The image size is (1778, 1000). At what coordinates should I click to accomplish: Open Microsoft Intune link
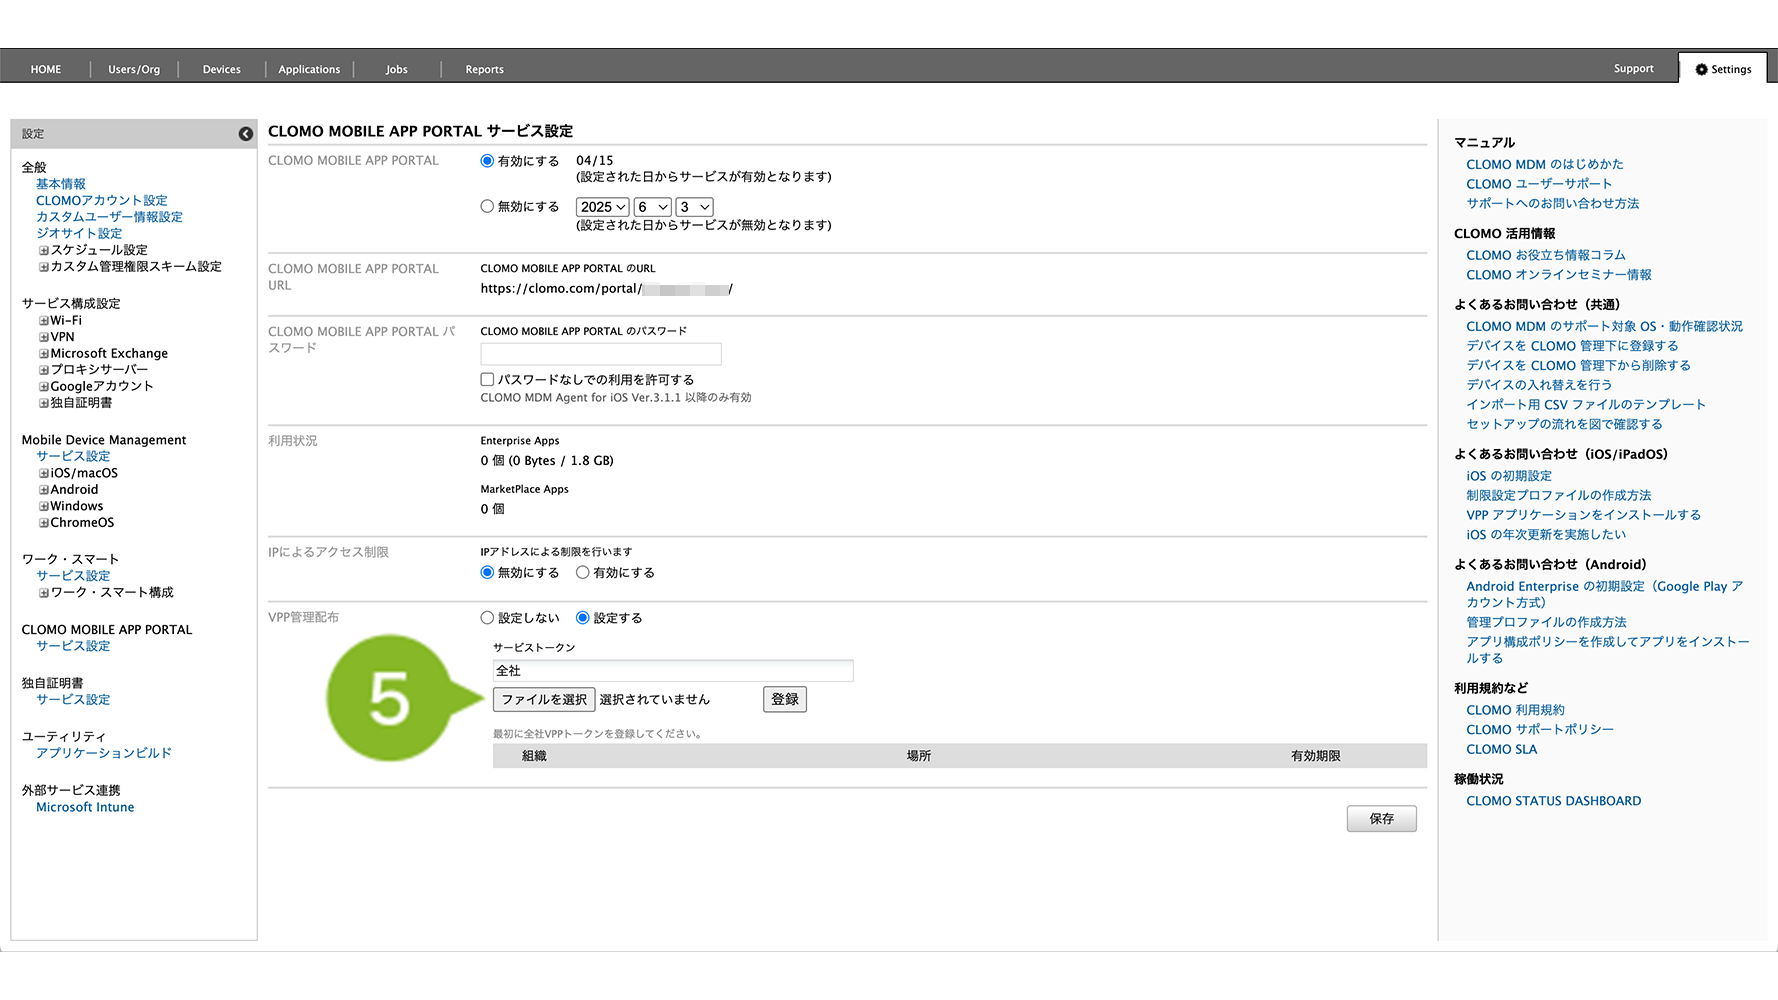point(85,807)
